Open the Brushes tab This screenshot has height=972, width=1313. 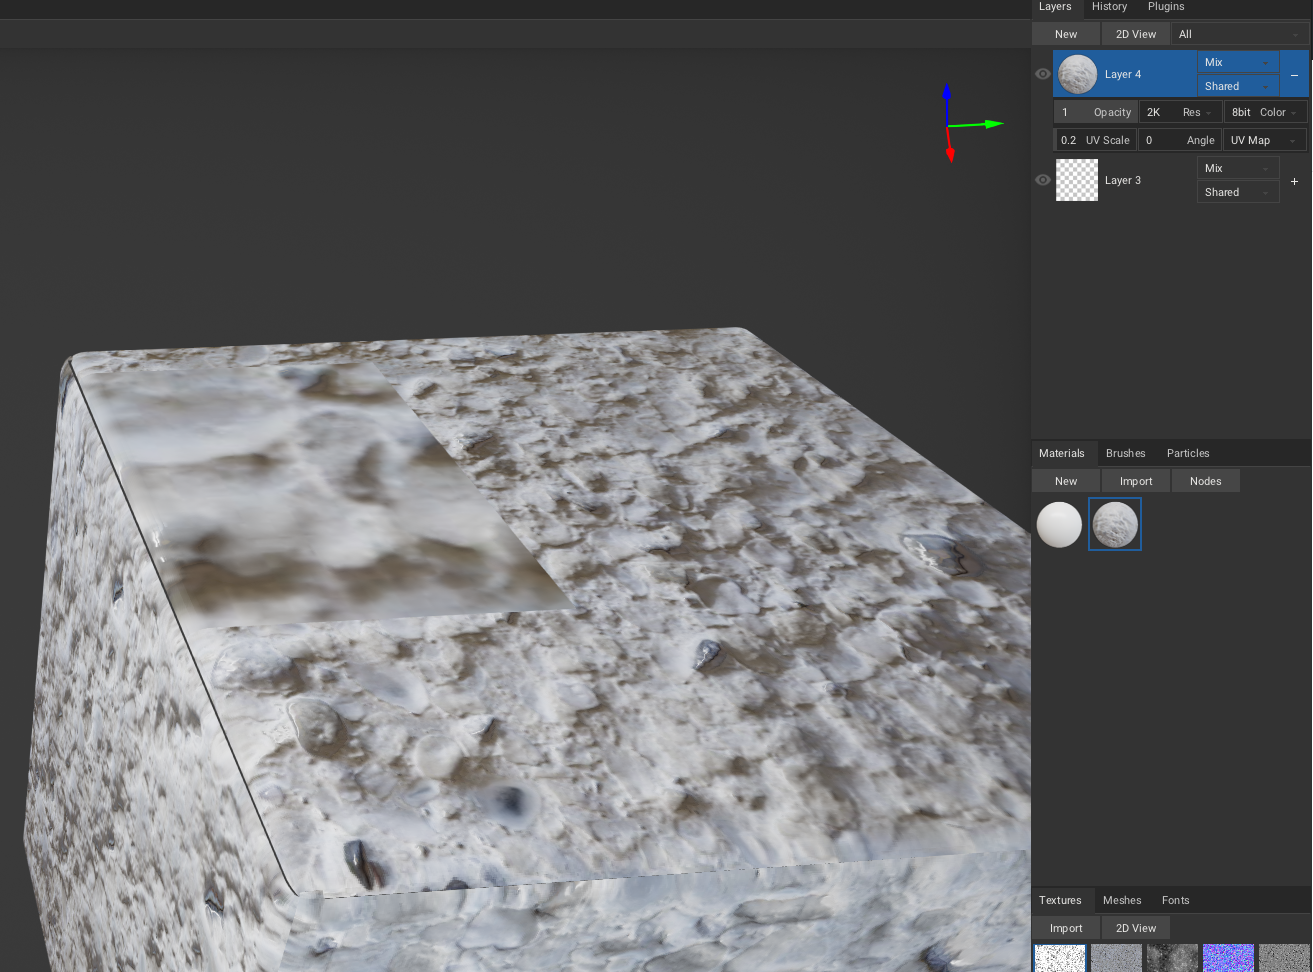coord(1126,453)
